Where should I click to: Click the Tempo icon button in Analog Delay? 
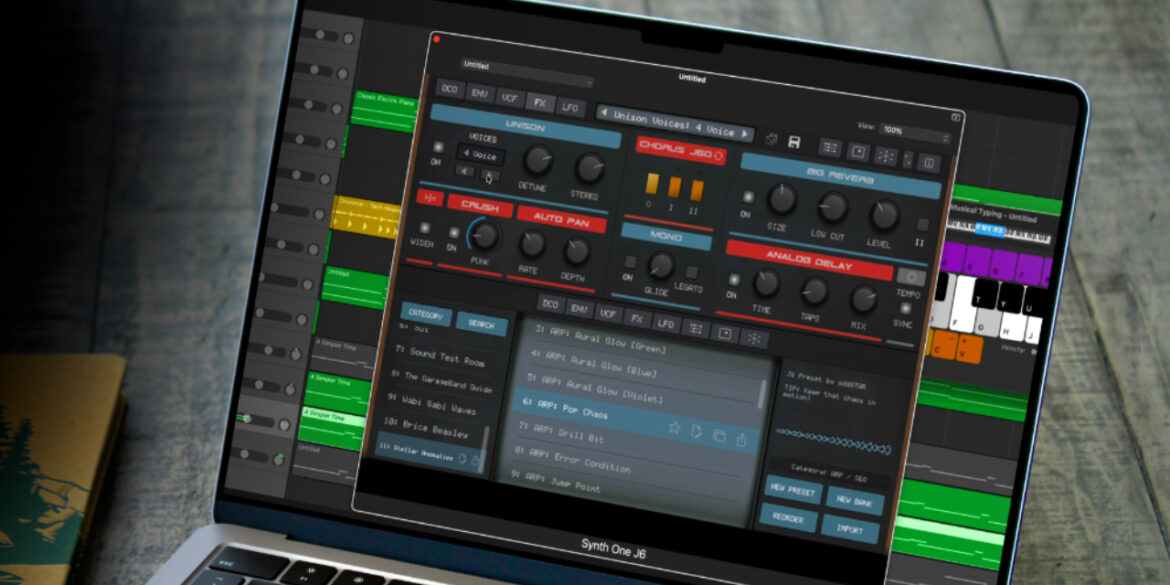pyautogui.click(x=911, y=277)
